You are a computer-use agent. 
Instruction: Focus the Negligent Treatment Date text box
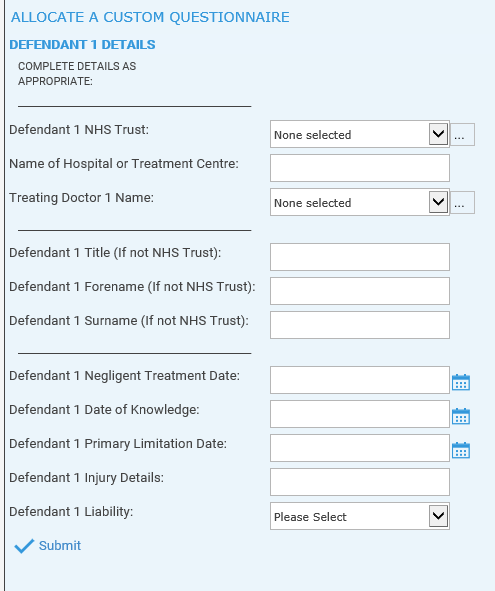coord(360,380)
